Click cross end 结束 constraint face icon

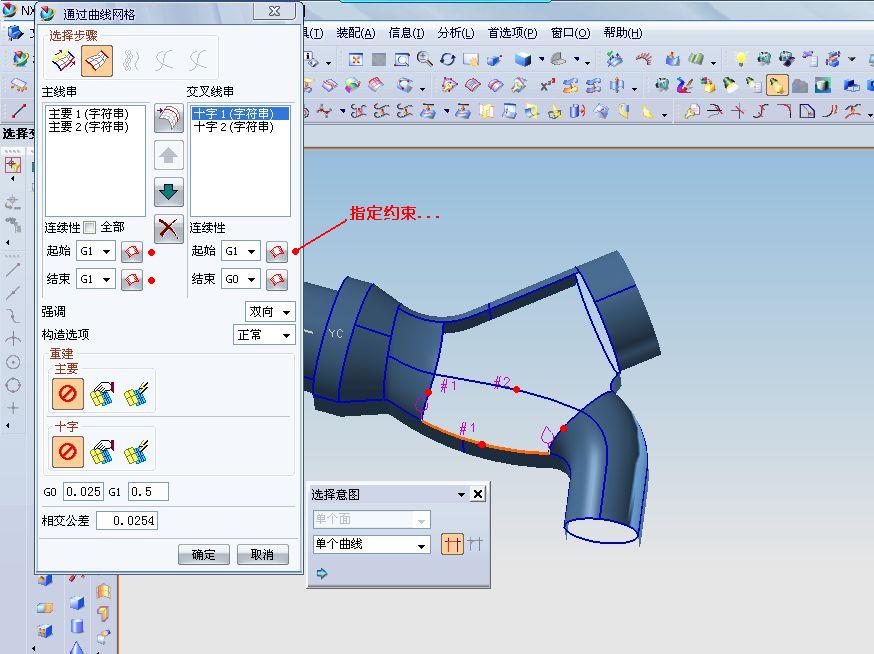click(276, 279)
